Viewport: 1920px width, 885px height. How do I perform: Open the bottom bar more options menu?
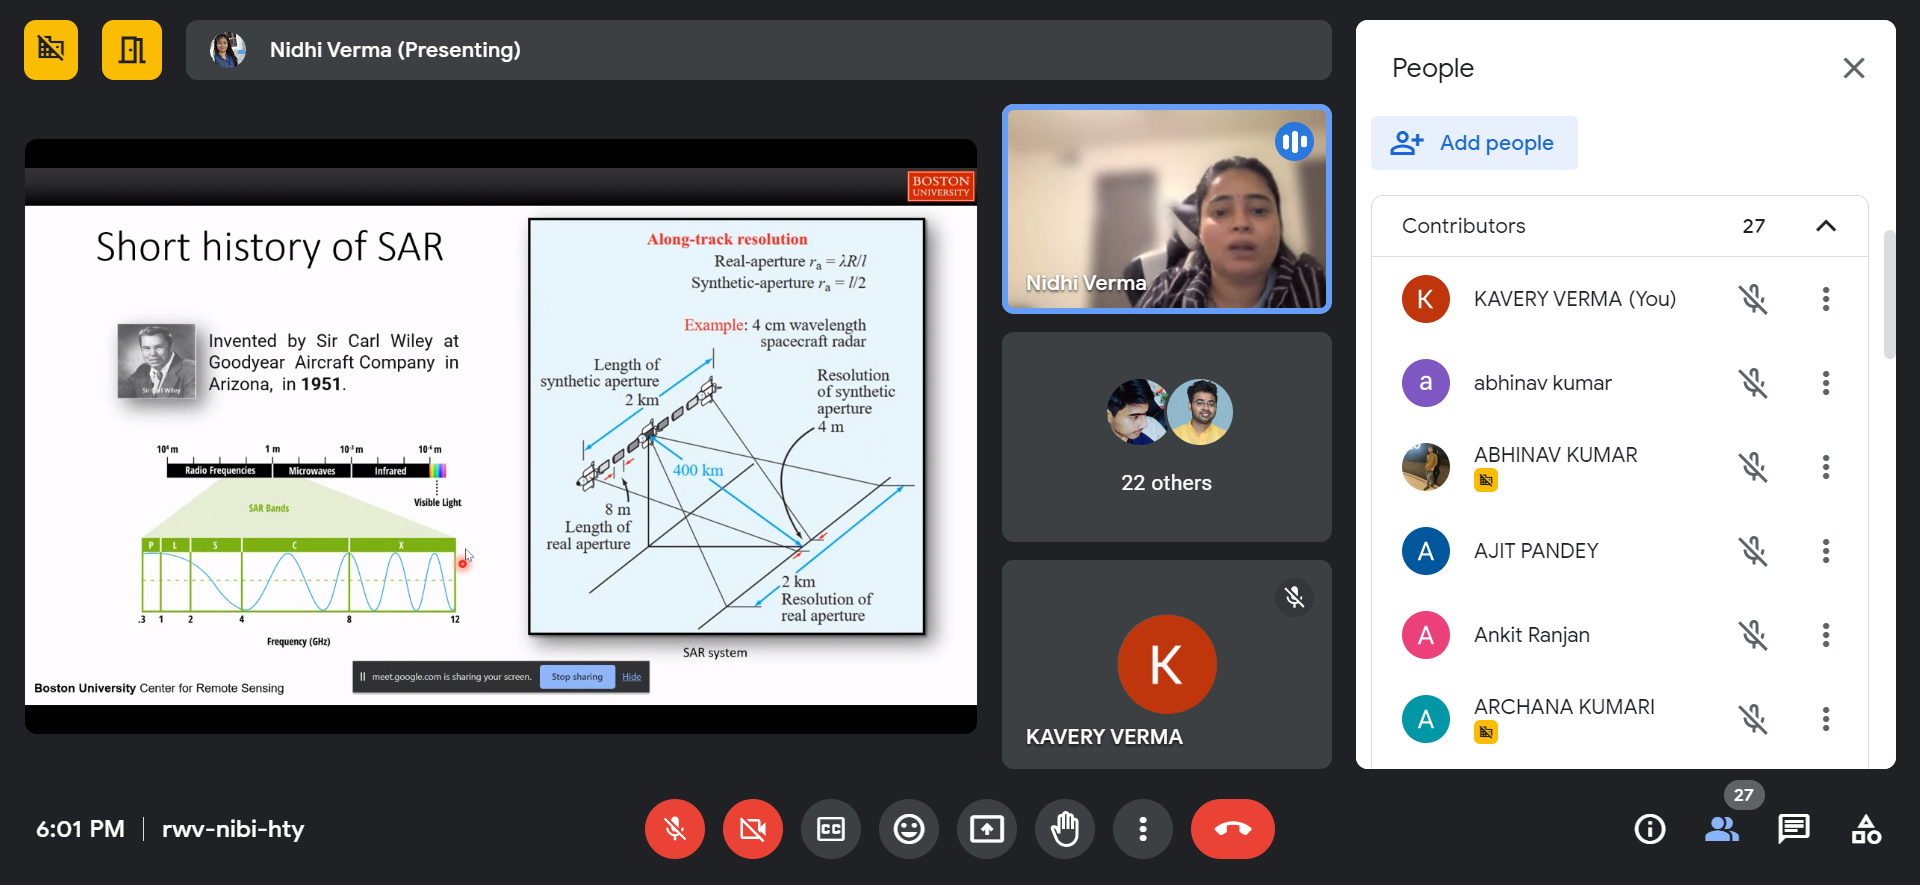1143,829
